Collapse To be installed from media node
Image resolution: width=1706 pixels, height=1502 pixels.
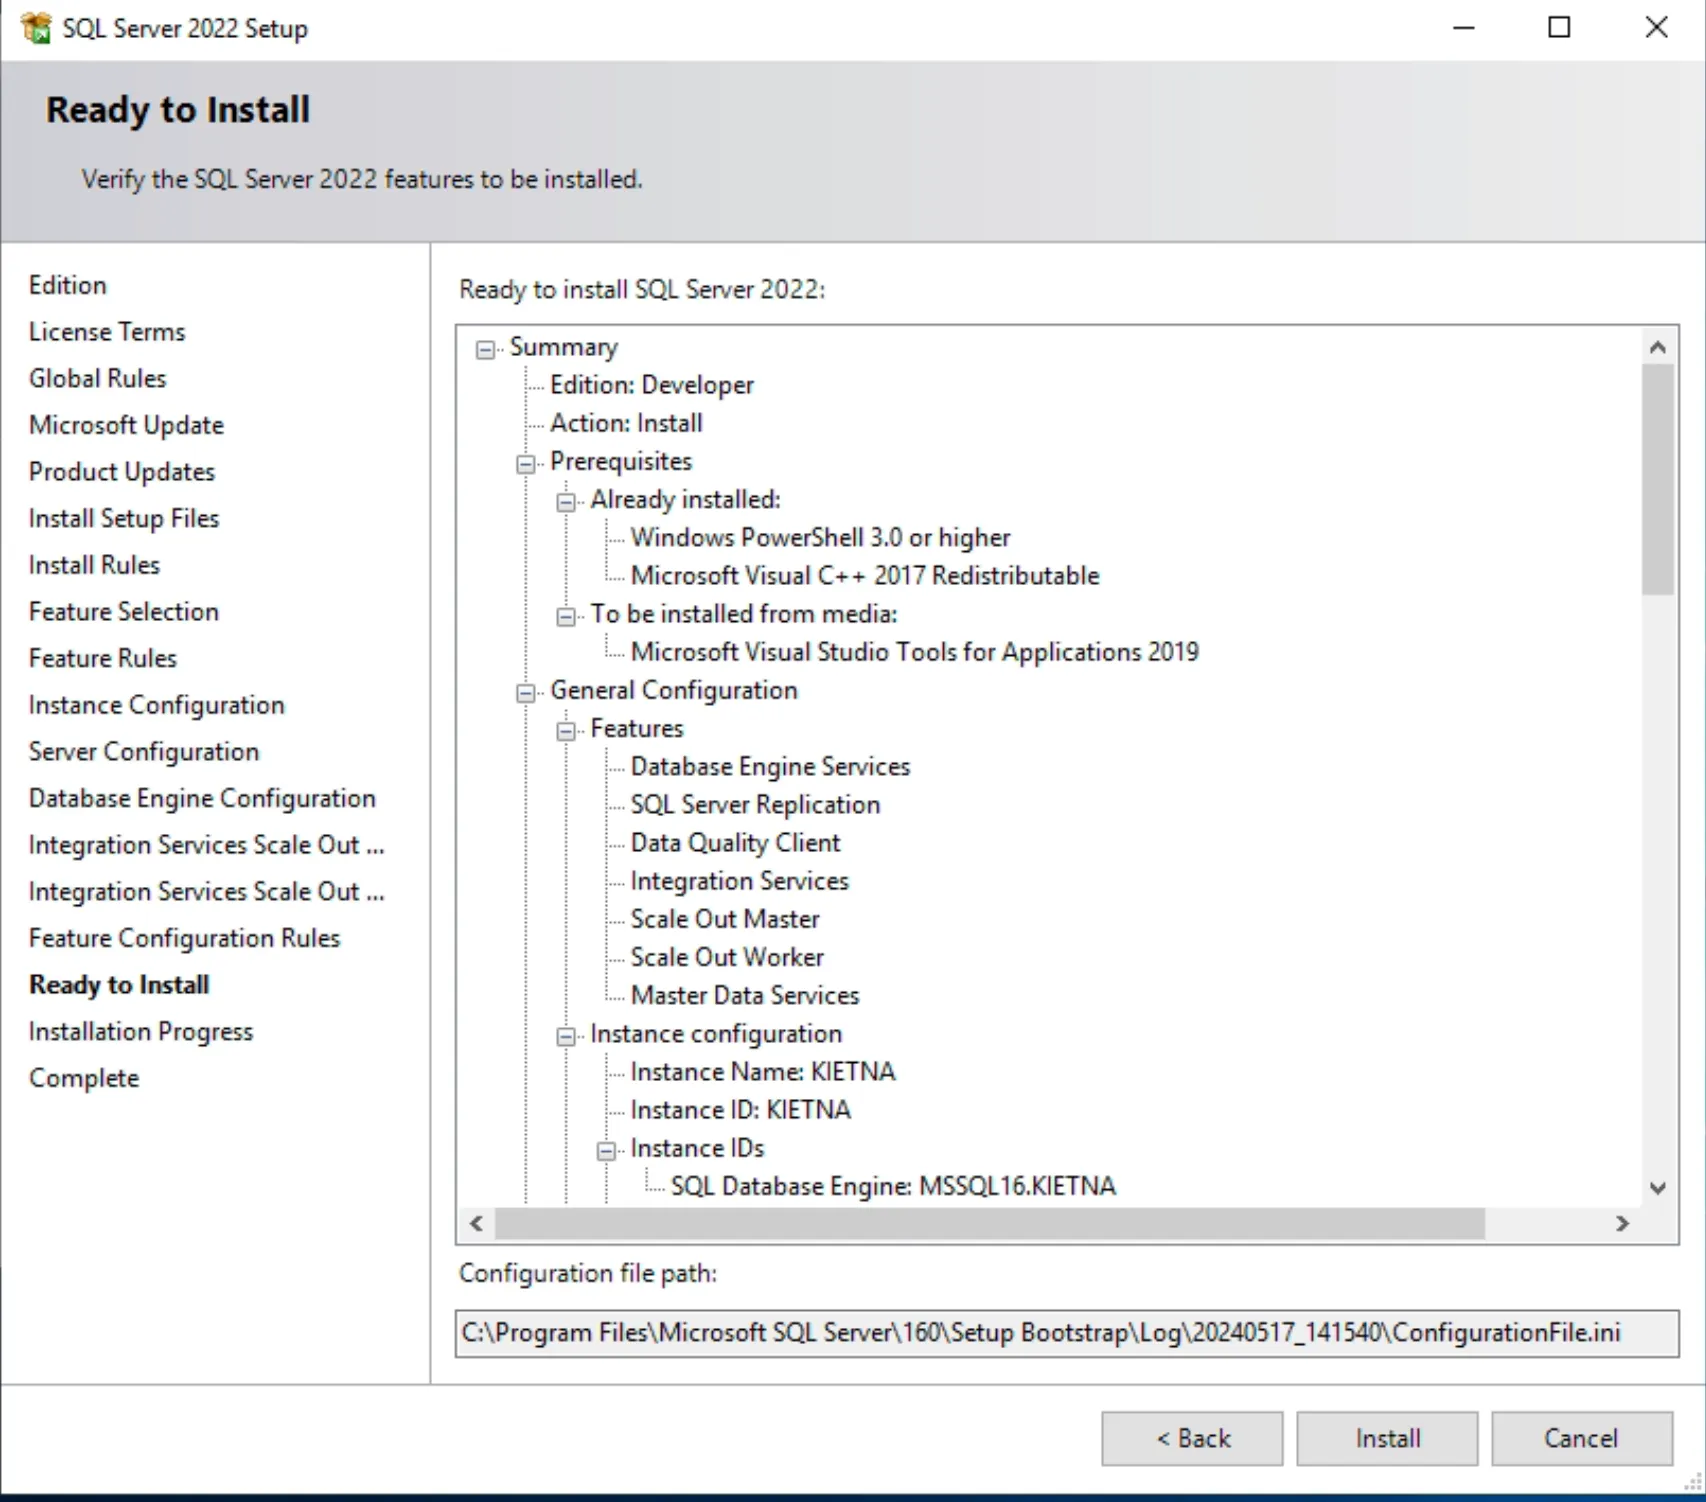pyautogui.click(x=566, y=616)
